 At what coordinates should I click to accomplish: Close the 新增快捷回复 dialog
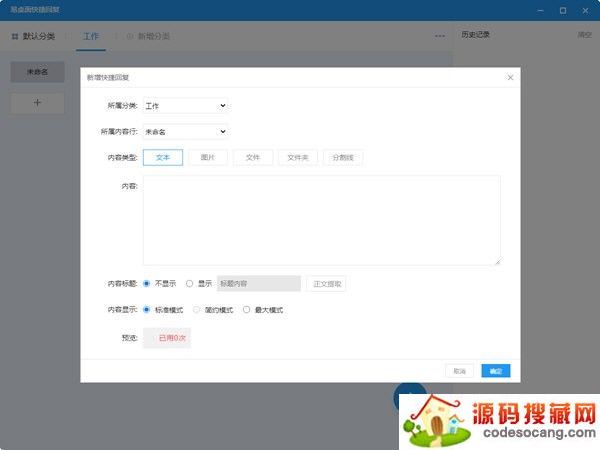(x=510, y=78)
